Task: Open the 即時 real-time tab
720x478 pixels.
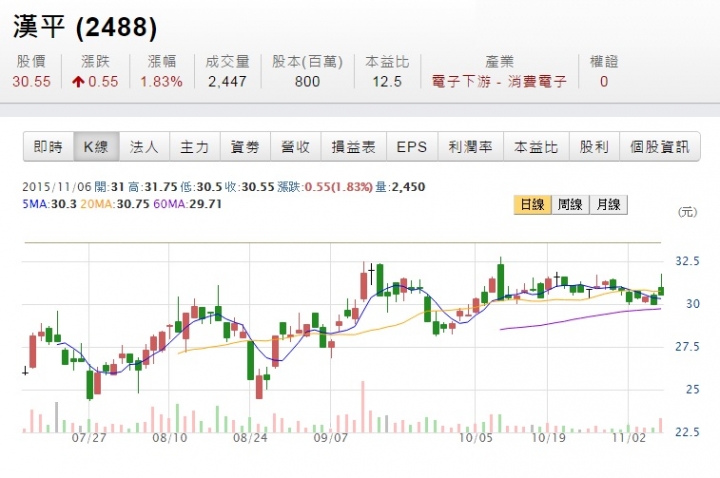Action: 49,147
